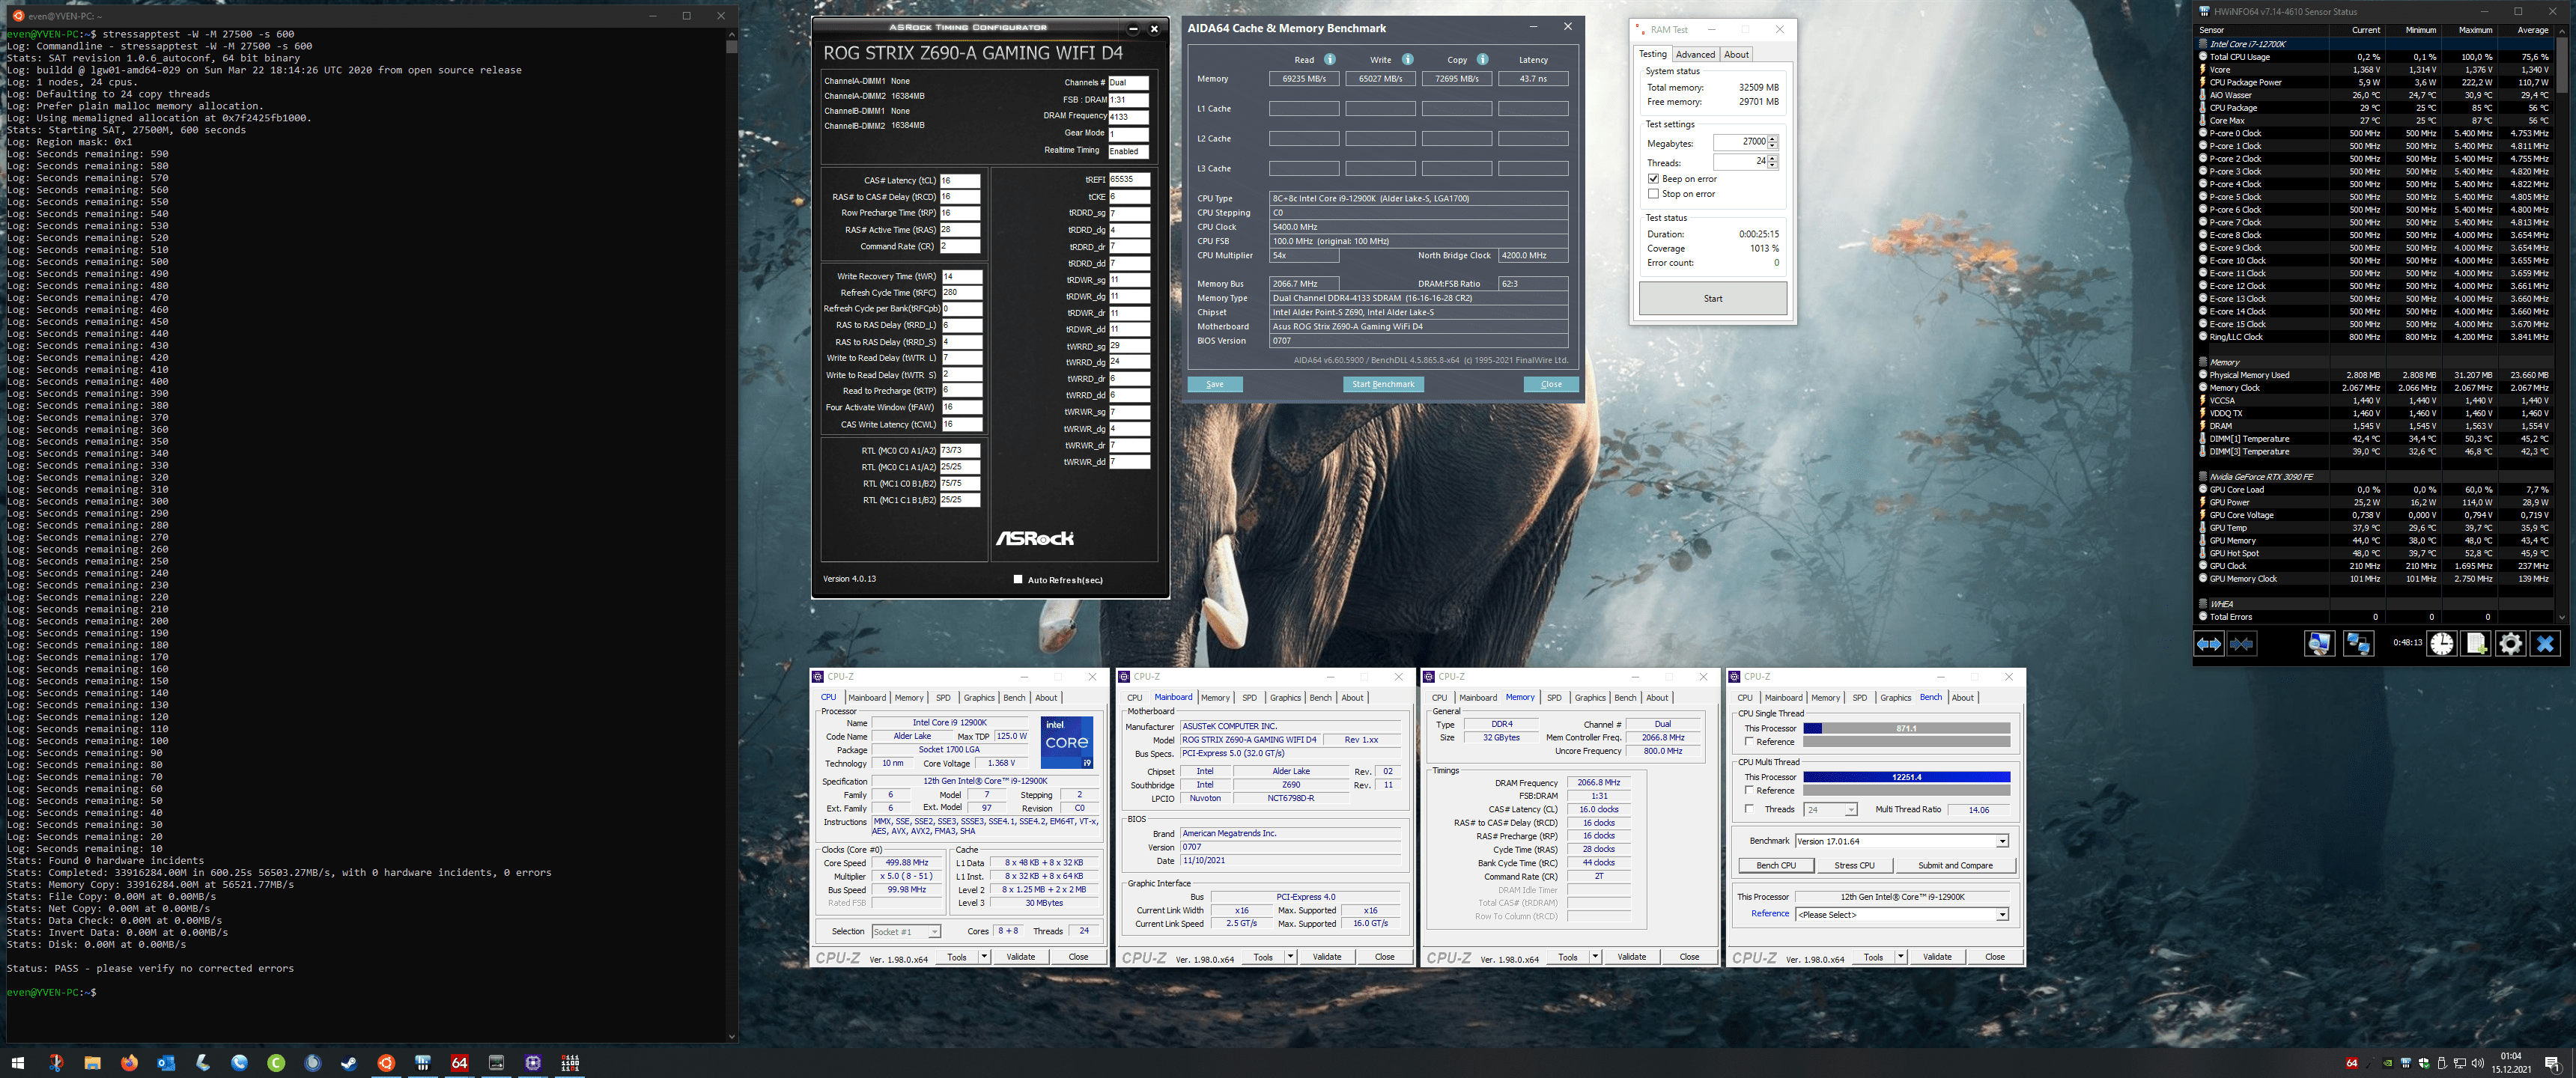Open the About tab in RAM Test

(x=1737, y=55)
